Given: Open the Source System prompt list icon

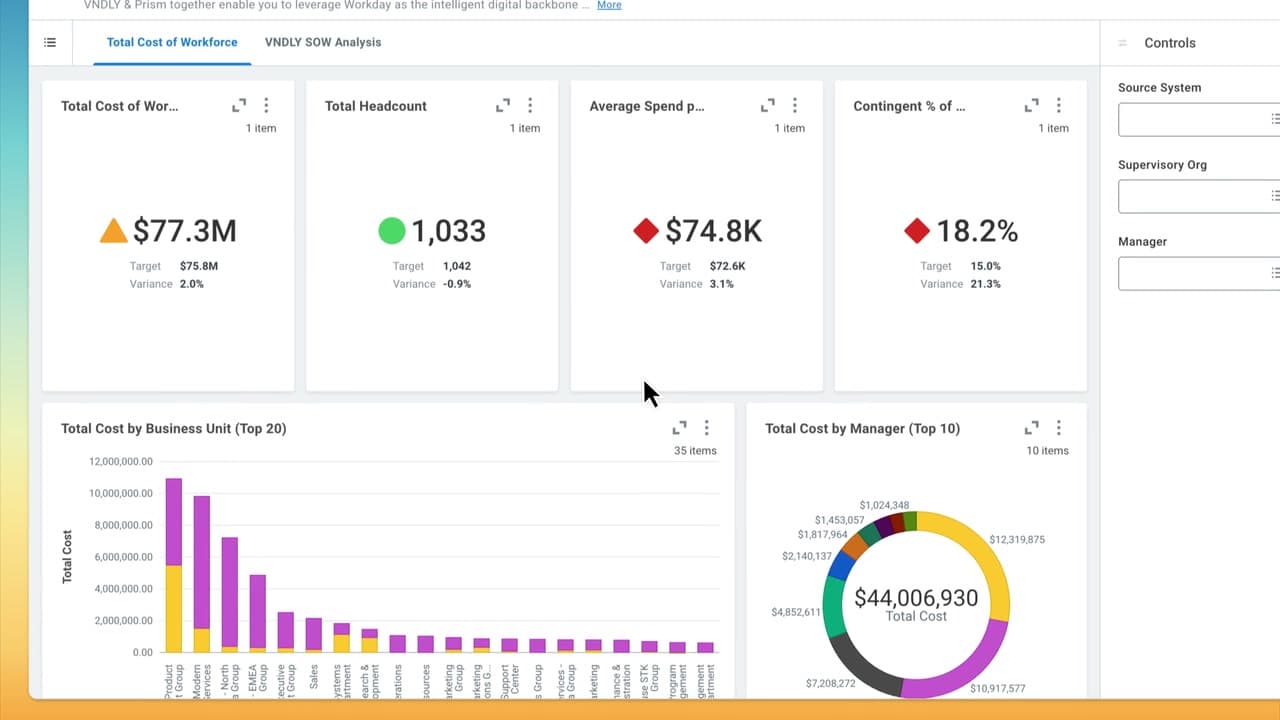Looking at the screenshot, I should (1274, 119).
